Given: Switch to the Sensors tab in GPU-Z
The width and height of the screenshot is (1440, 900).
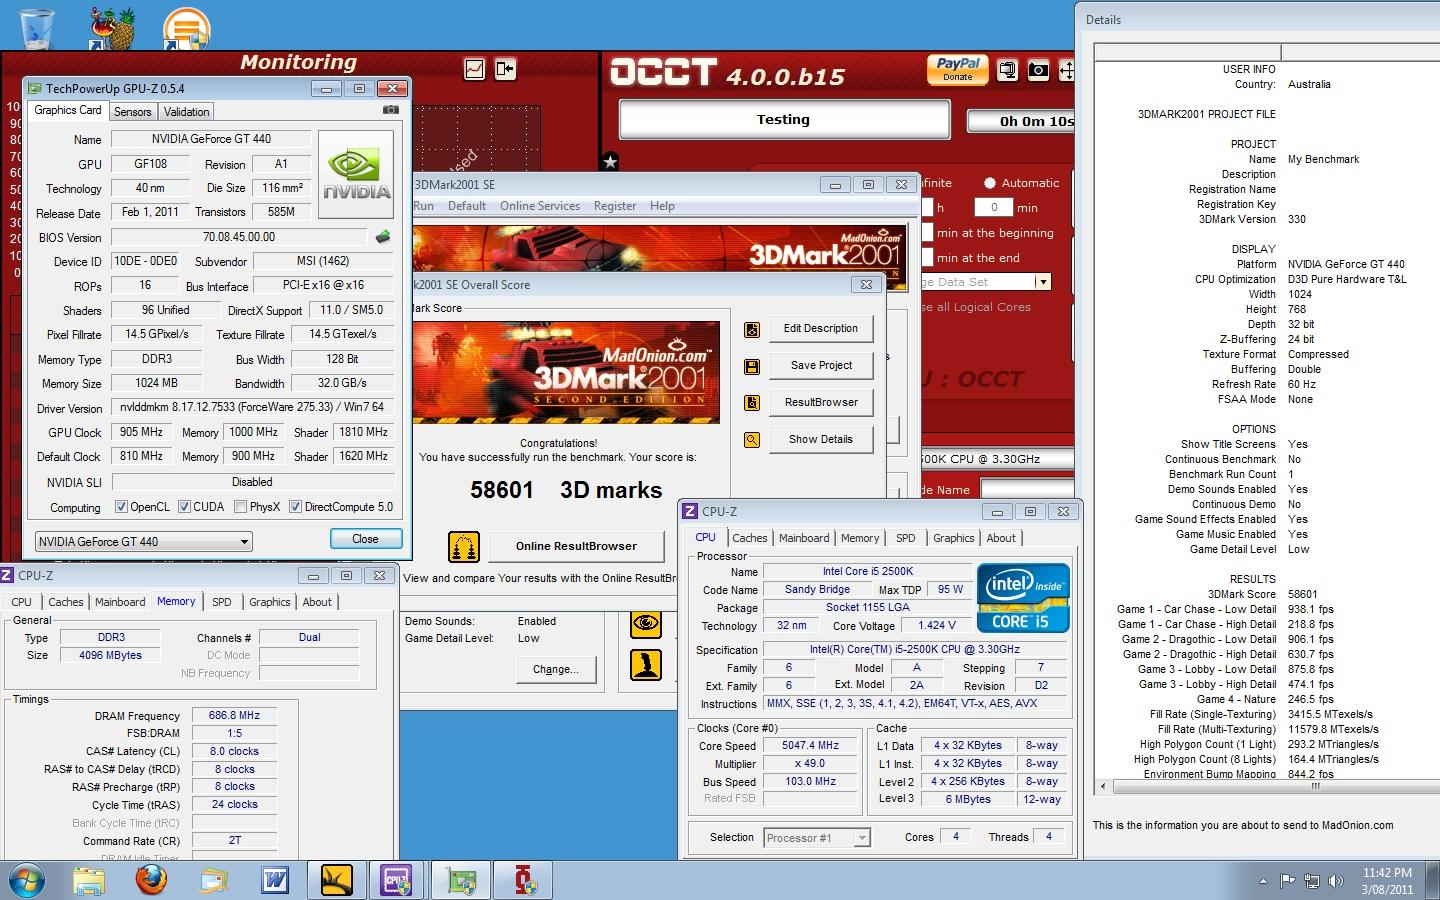Looking at the screenshot, I should tap(133, 112).
